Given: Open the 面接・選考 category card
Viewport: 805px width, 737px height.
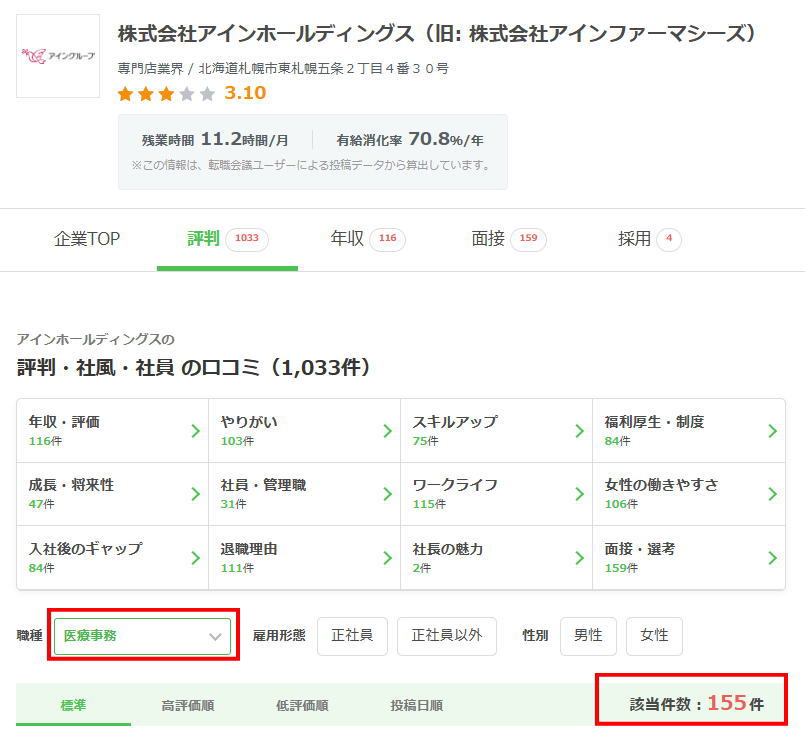Looking at the screenshot, I should pos(689,557).
